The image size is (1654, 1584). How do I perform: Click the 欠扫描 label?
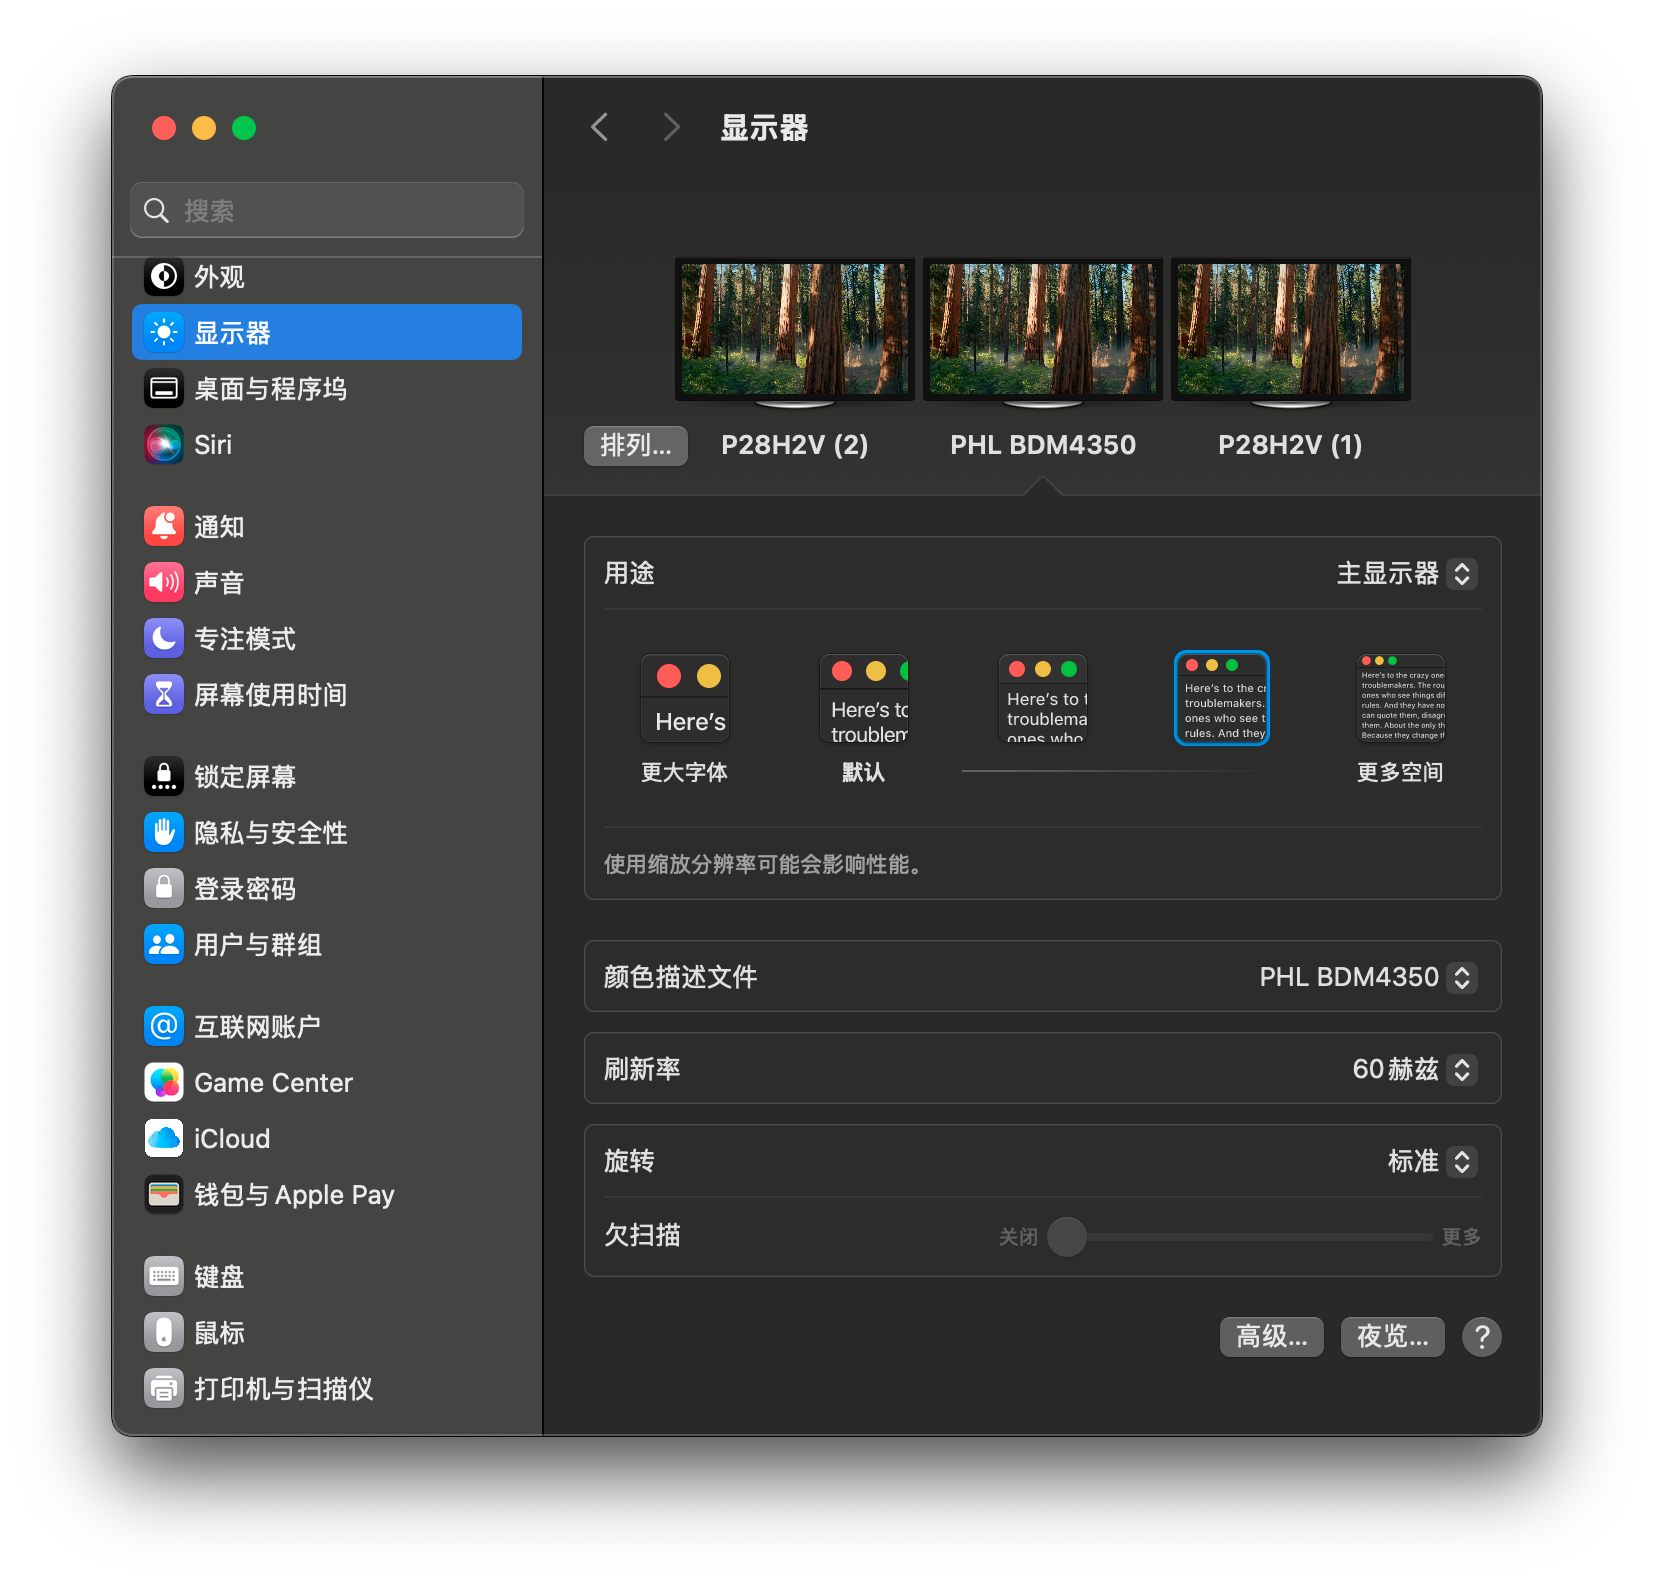point(642,1235)
